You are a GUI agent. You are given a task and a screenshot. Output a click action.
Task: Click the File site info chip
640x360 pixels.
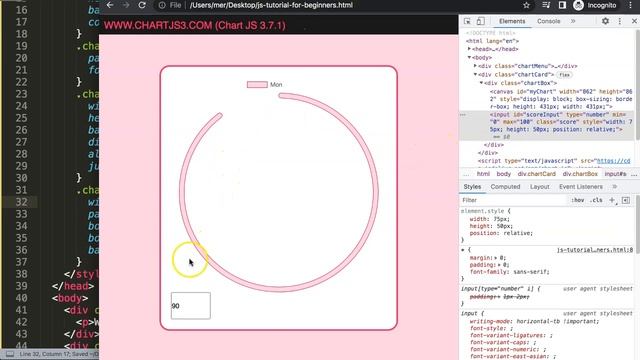coord(170,5)
